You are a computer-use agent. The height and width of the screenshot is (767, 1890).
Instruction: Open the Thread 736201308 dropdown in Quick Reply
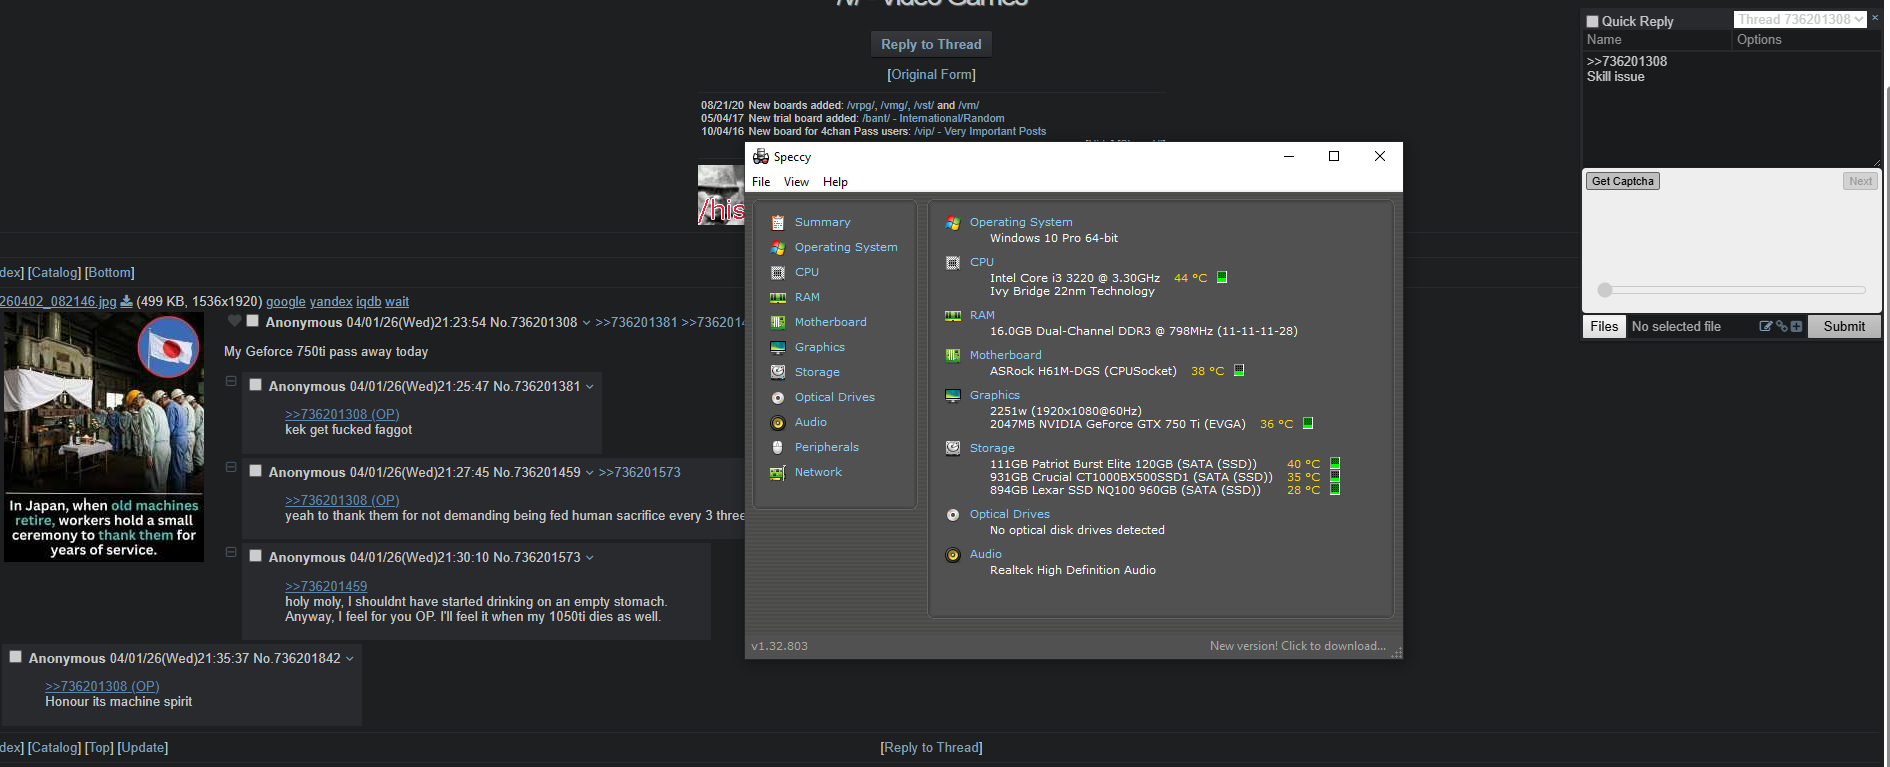[1800, 19]
